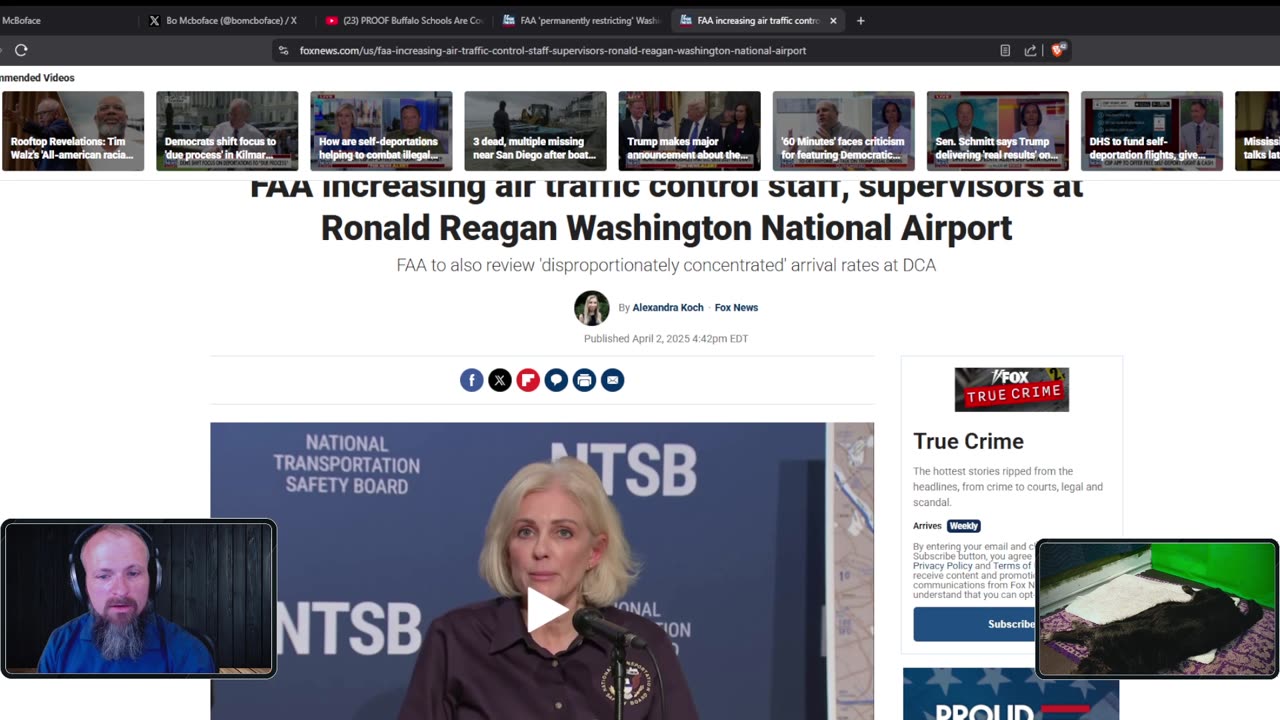Click the streamer webcam overlay
This screenshot has height=720, width=1280.
point(138,599)
